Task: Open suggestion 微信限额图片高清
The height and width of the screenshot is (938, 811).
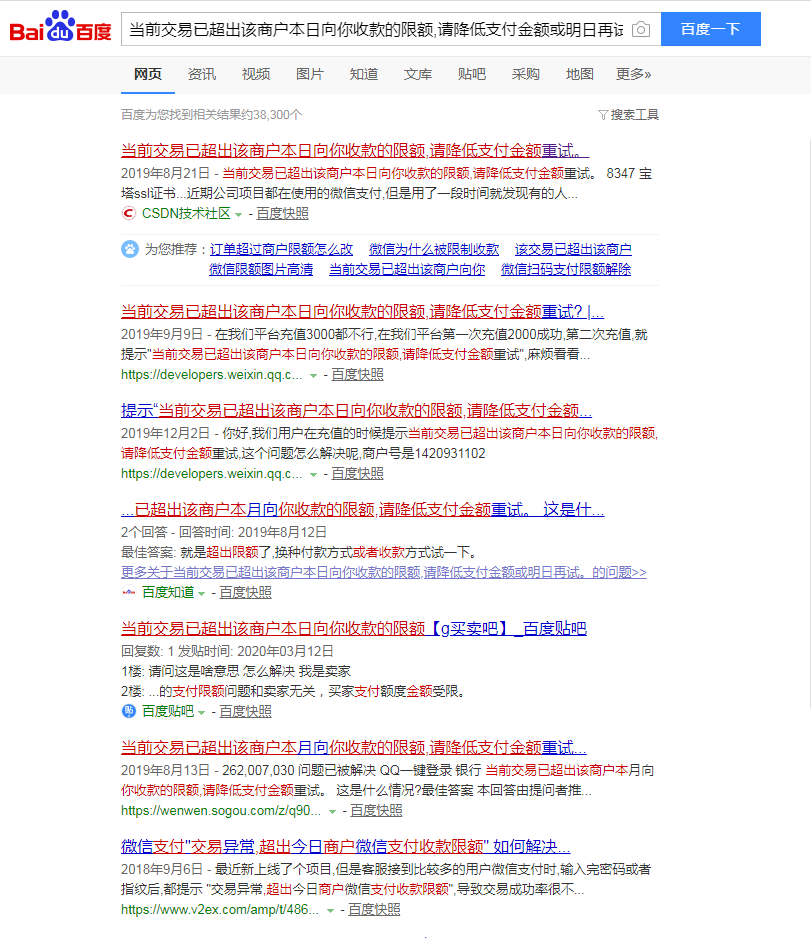Action: pos(261,269)
